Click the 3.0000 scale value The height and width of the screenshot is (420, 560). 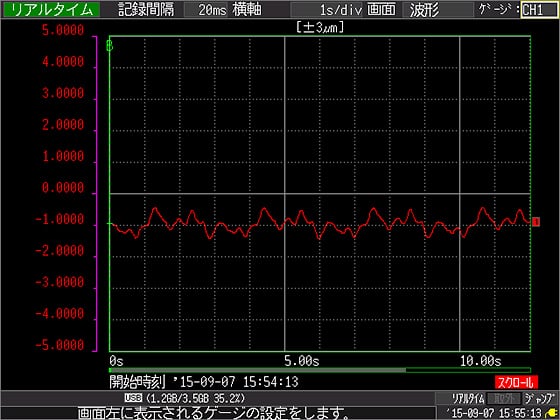click(x=63, y=93)
